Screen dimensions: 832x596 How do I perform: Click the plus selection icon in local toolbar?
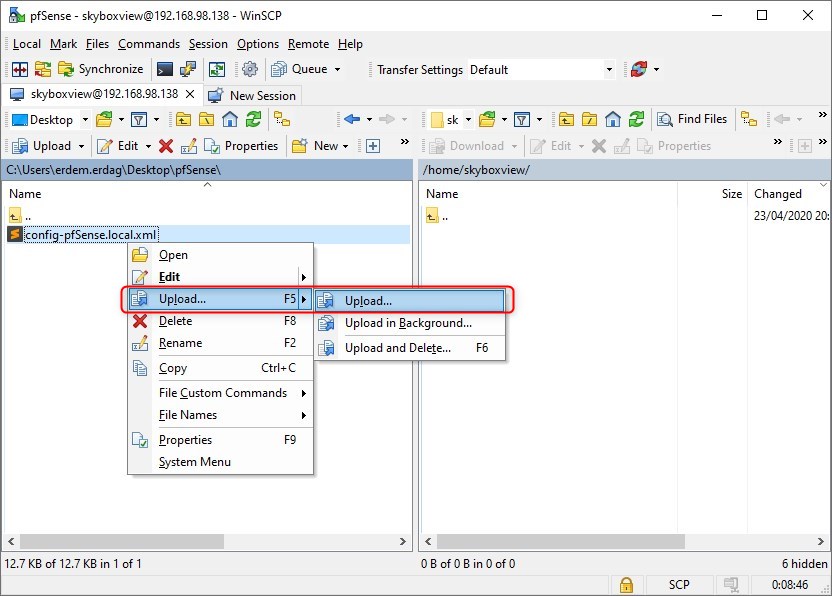(373, 146)
